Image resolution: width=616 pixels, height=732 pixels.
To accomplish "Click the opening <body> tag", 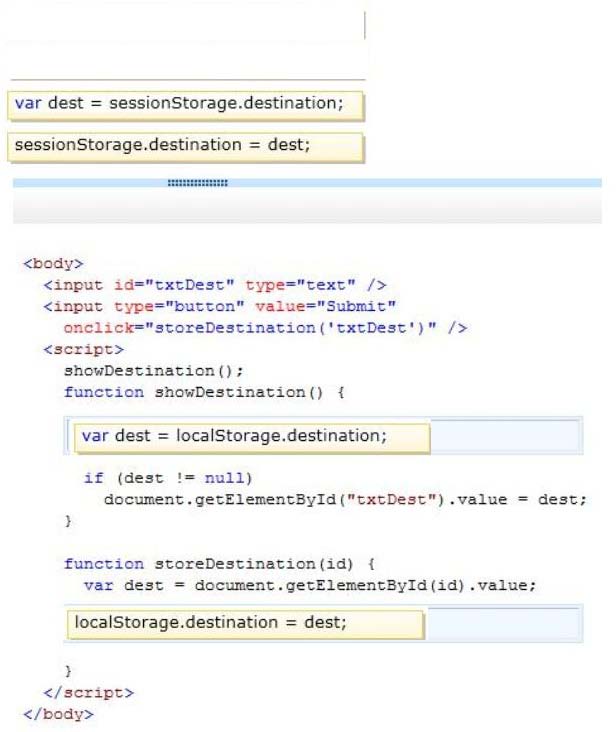I will tap(53, 263).
